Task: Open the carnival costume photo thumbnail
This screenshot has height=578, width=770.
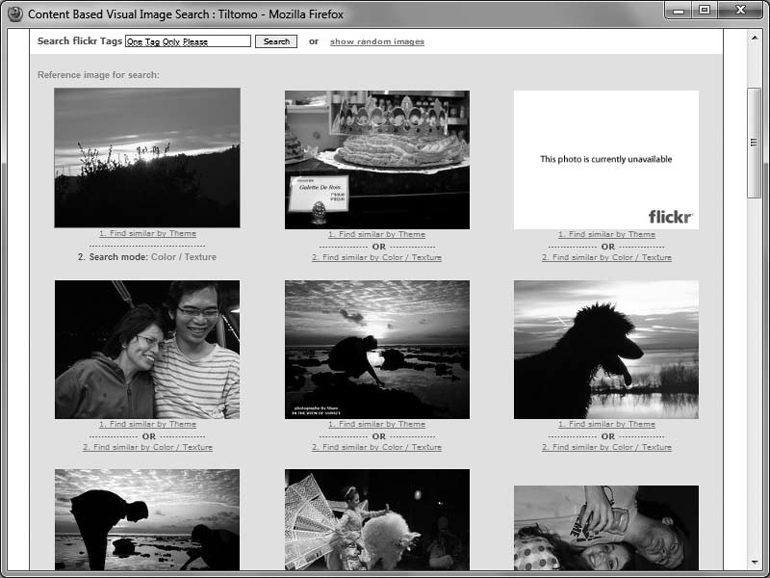Action: point(377,519)
